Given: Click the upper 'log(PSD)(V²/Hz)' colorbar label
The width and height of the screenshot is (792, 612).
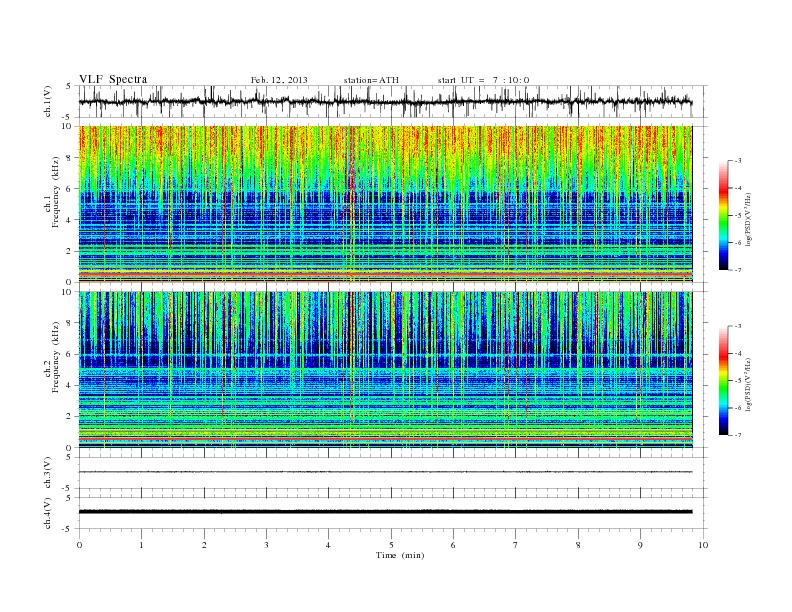Looking at the screenshot, I should tap(750, 218).
